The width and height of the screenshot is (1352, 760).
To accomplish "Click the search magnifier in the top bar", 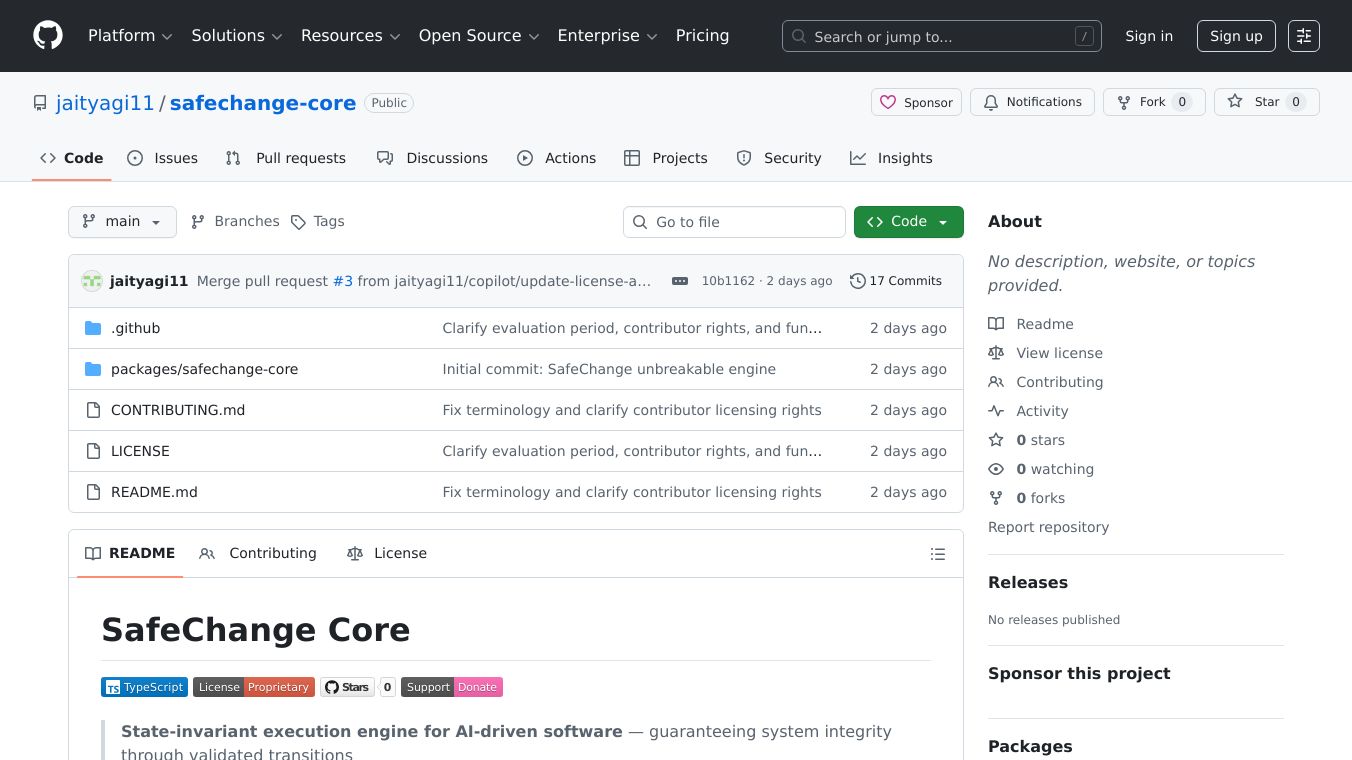I will 799,36.
